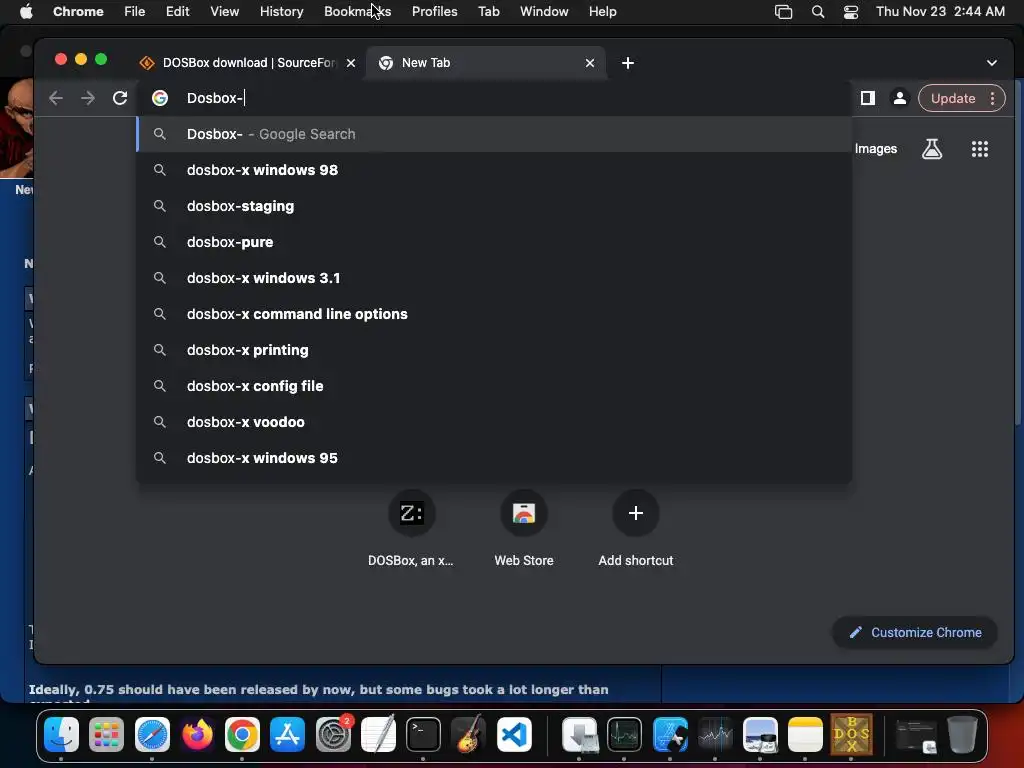Open Launchpad from the dock

106,734
